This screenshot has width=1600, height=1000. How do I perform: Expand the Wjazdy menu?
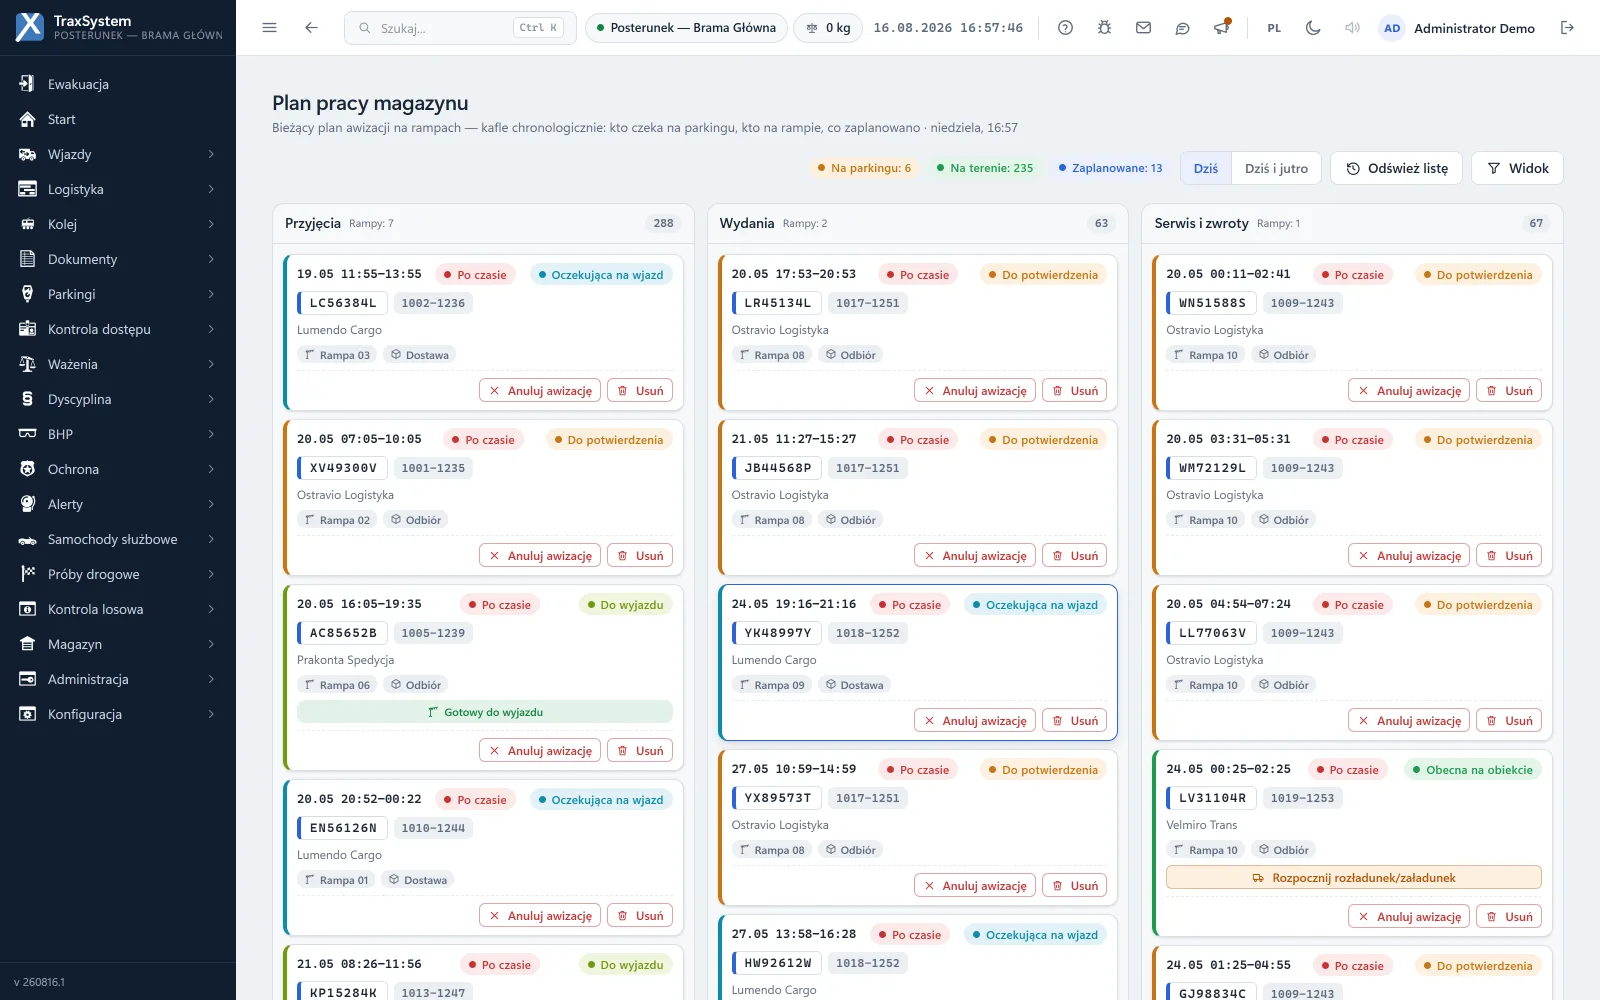[118, 154]
